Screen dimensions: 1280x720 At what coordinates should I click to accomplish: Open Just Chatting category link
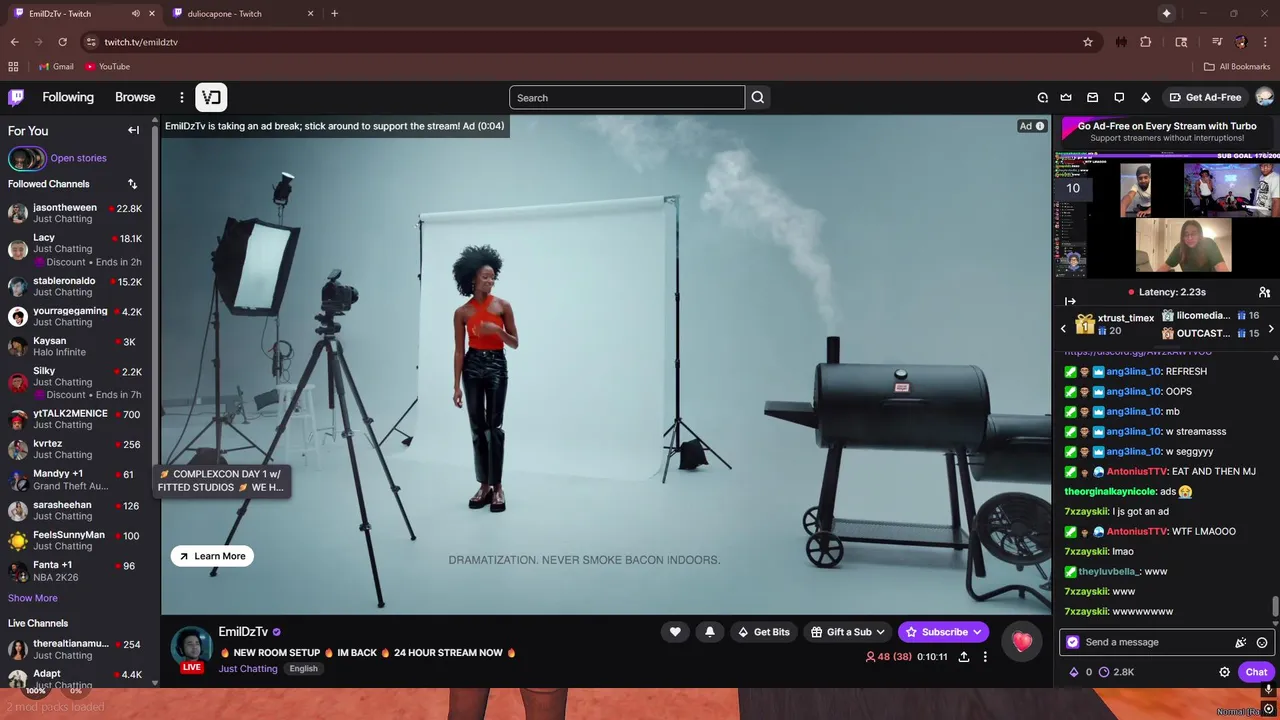pyautogui.click(x=248, y=668)
